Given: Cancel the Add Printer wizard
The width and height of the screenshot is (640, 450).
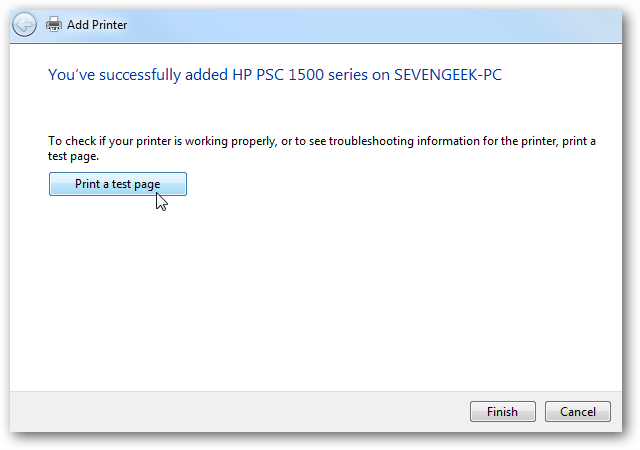Looking at the screenshot, I should click(x=578, y=411).
